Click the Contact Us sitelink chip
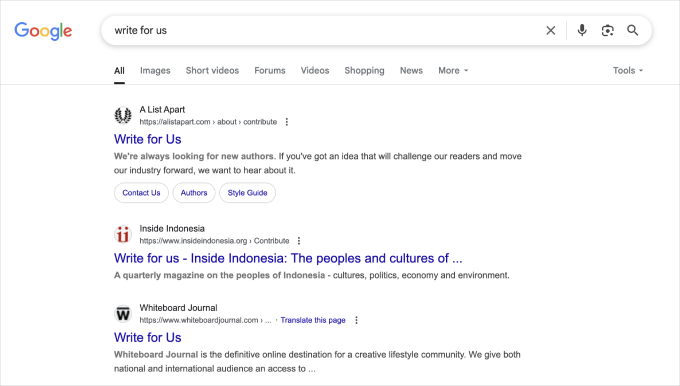Image resolution: width=680 pixels, height=386 pixels. coord(141,193)
